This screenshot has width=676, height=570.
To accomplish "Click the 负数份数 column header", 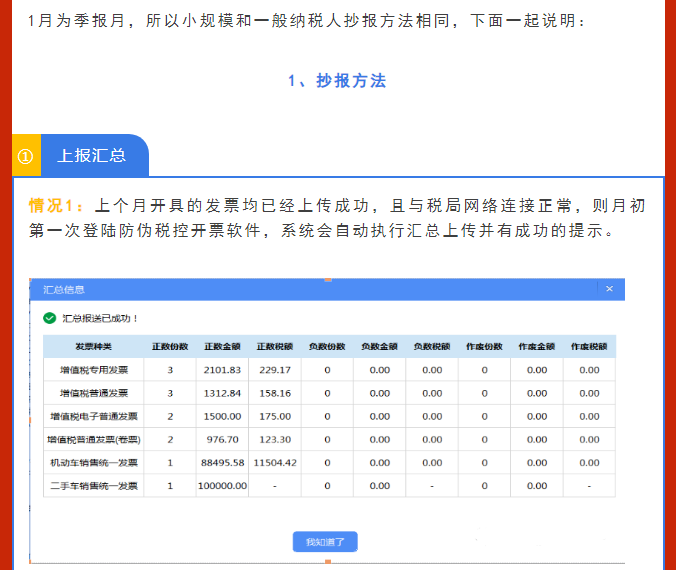I will pos(327,346).
